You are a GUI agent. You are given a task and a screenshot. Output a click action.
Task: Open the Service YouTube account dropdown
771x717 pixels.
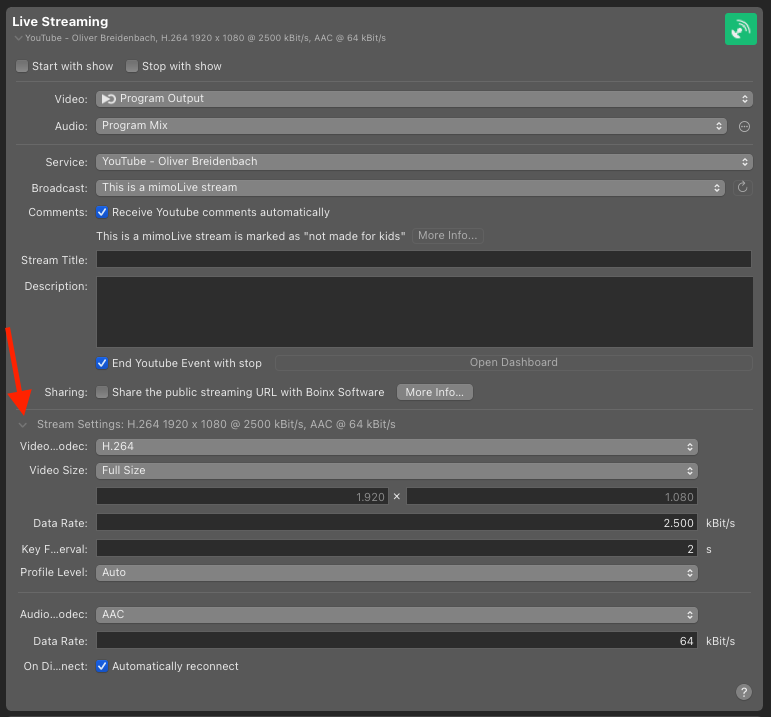pyautogui.click(x=424, y=162)
